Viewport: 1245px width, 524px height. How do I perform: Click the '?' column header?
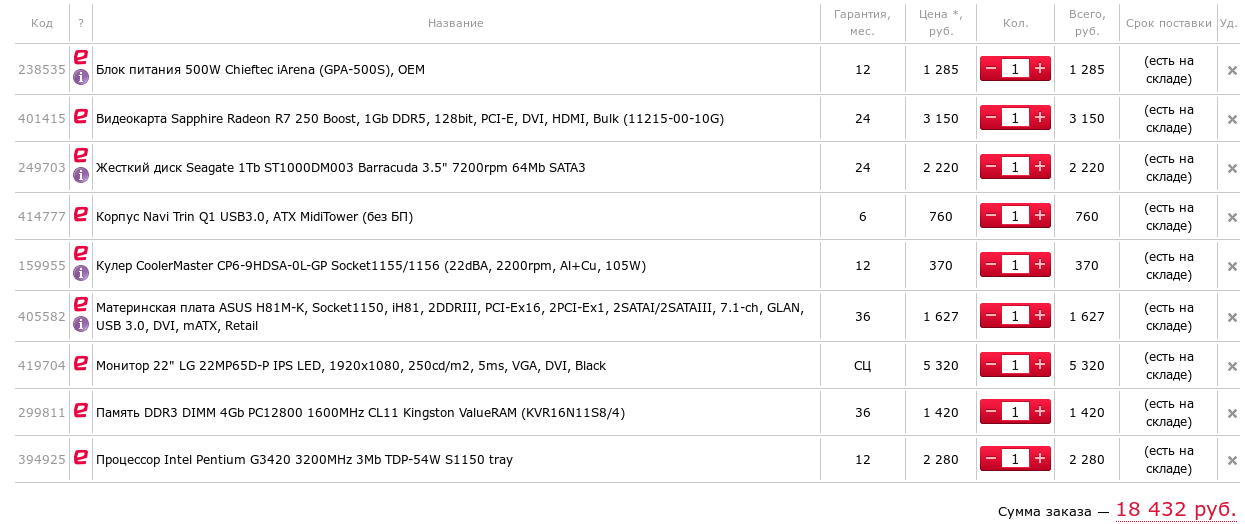(x=81, y=23)
